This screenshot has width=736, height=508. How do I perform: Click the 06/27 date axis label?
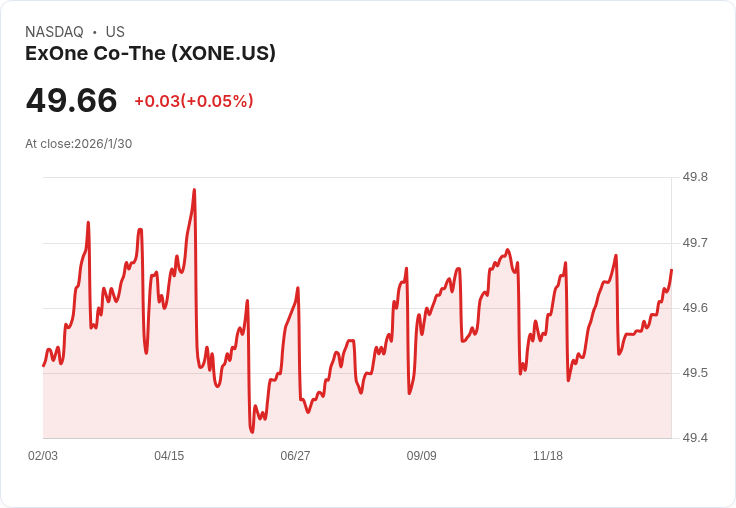(x=295, y=456)
